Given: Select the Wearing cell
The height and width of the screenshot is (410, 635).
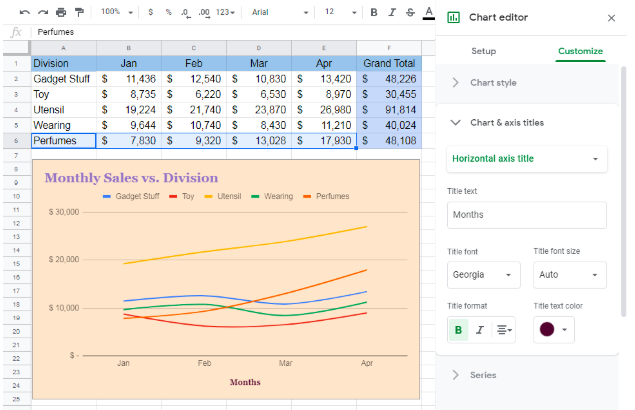Looking at the screenshot, I should pos(64,125).
